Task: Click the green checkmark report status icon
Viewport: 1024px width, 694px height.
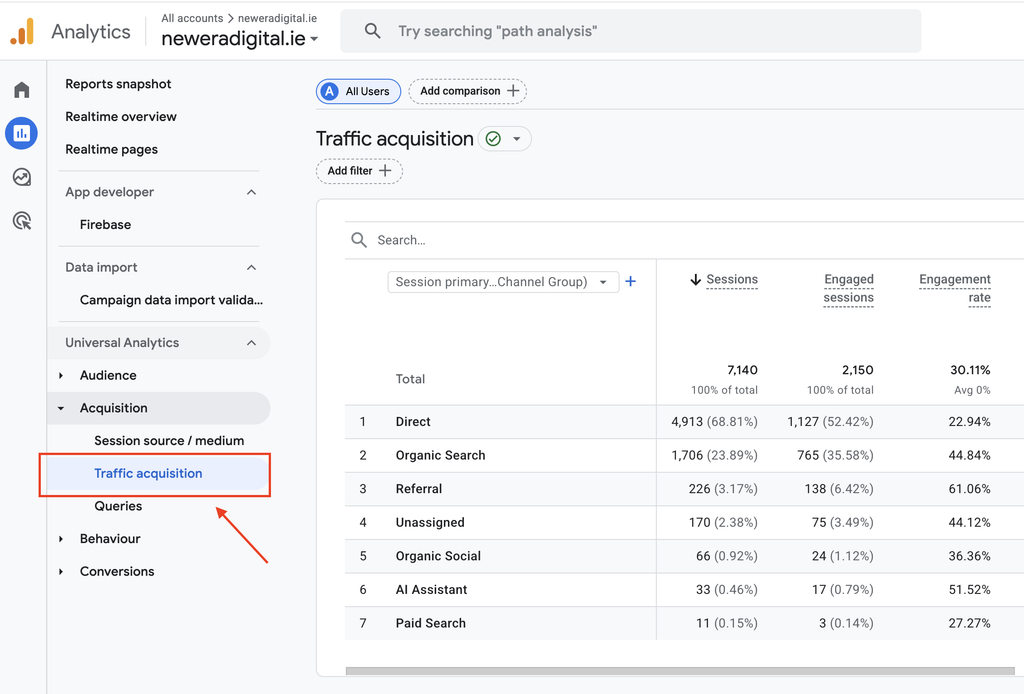Action: [493, 138]
